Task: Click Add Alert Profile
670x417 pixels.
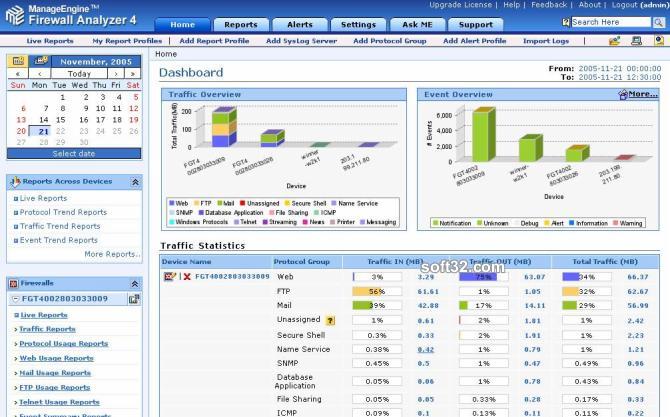Action: click(475, 41)
